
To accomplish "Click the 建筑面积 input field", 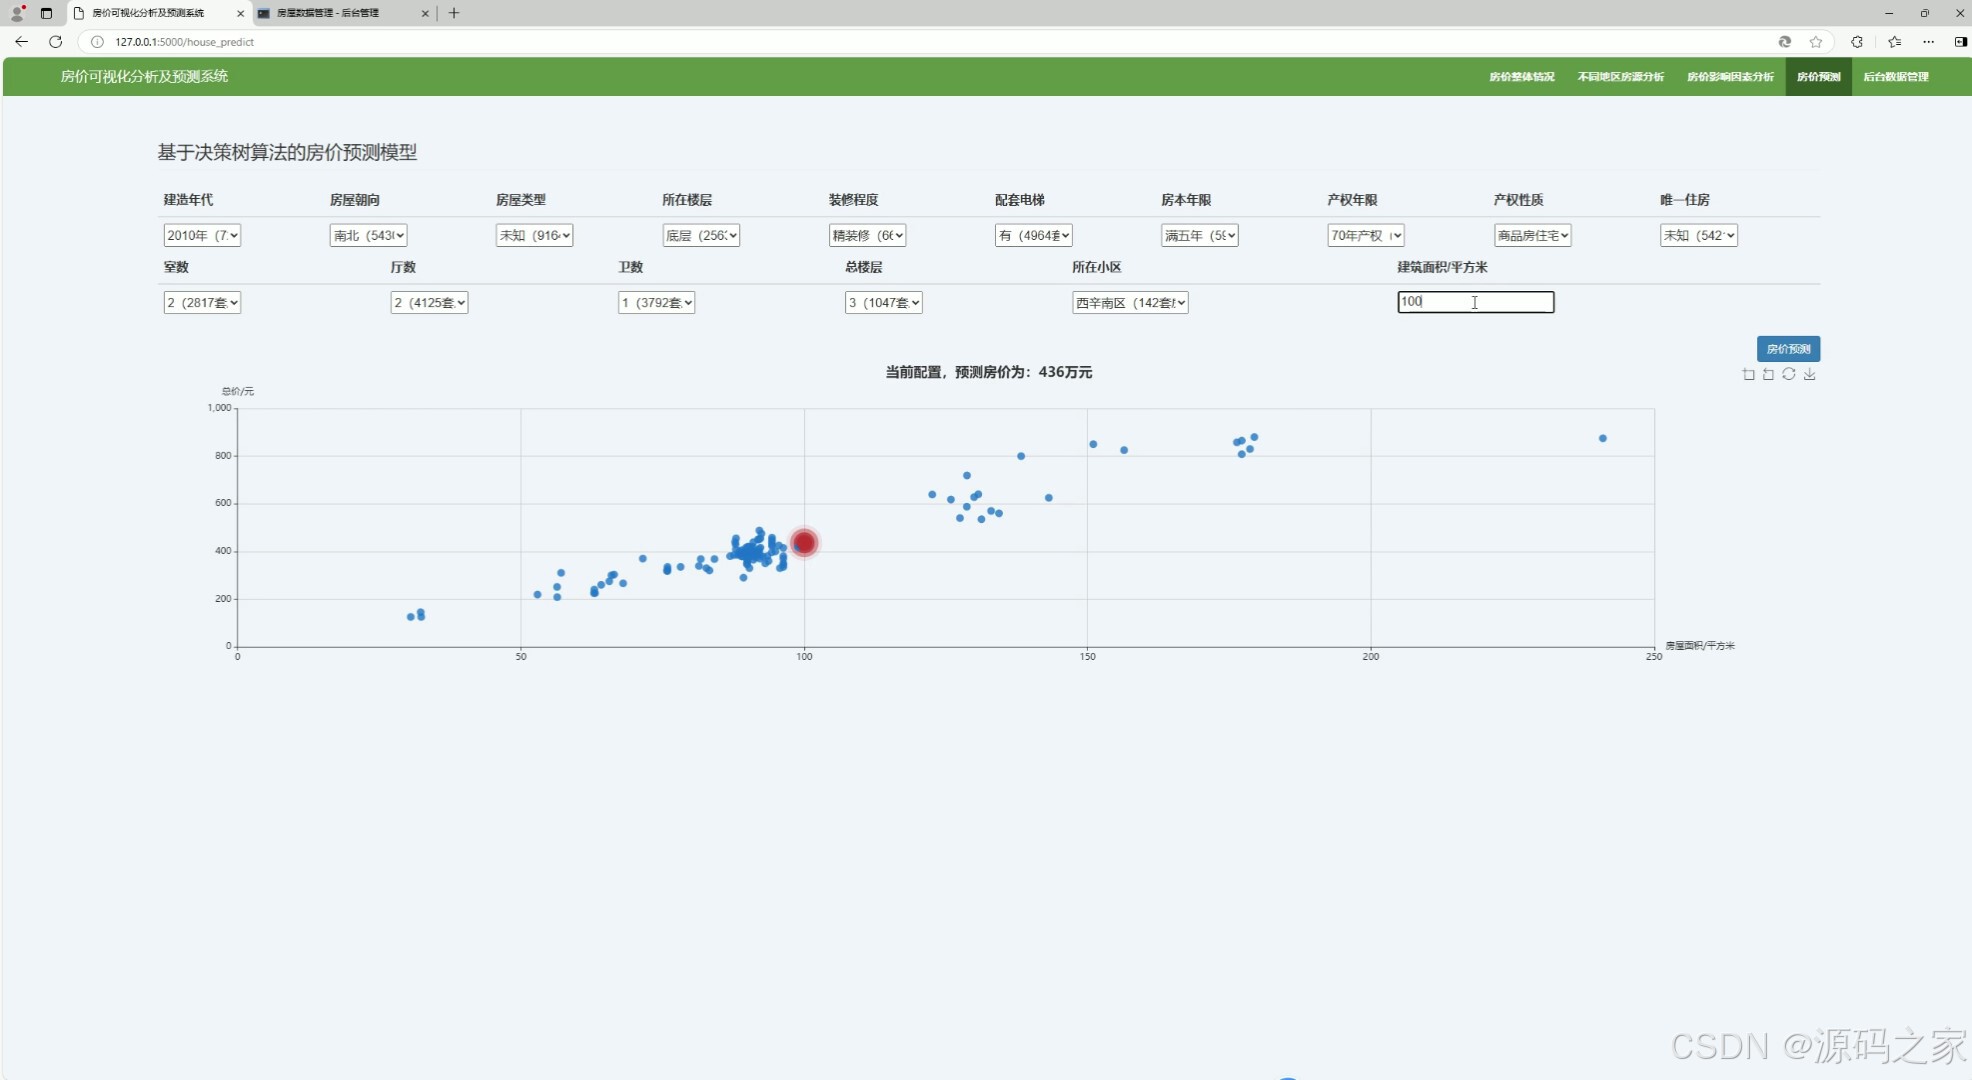I will [1475, 302].
